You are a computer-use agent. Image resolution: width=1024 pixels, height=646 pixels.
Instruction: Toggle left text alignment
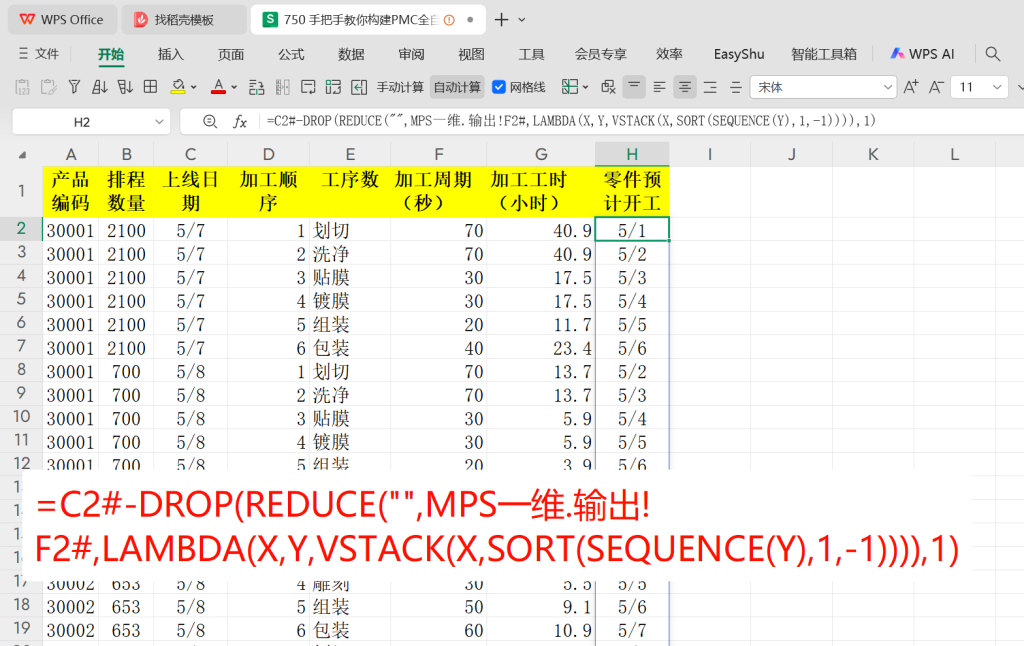pos(659,87)
